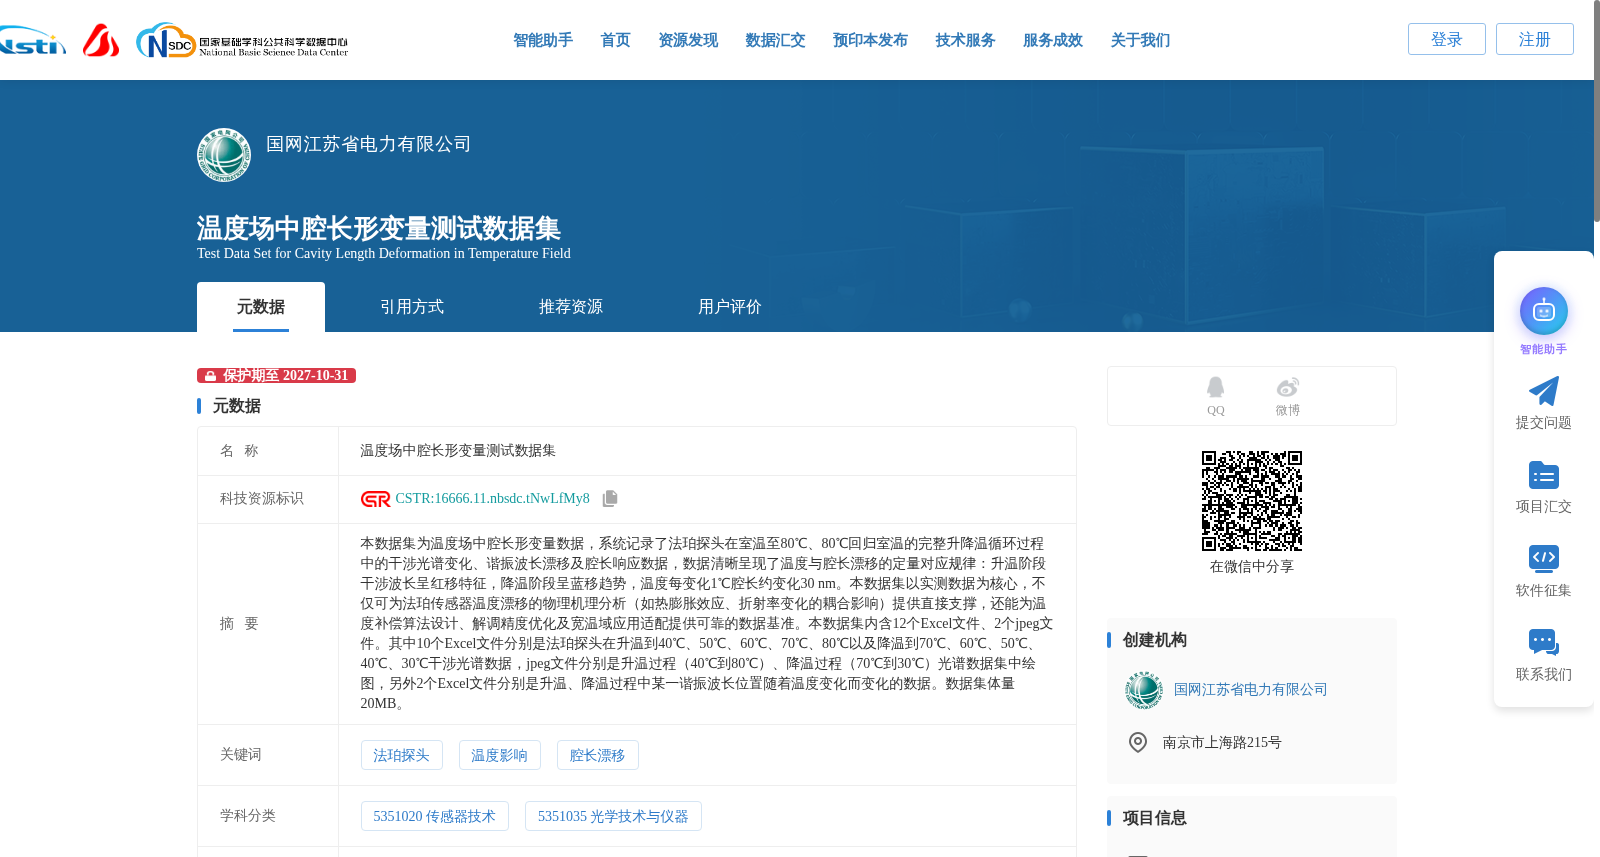Open 服务成效 menu item
The width and height of the screenshot is (1600, 857).
[x=1053, y=40]
